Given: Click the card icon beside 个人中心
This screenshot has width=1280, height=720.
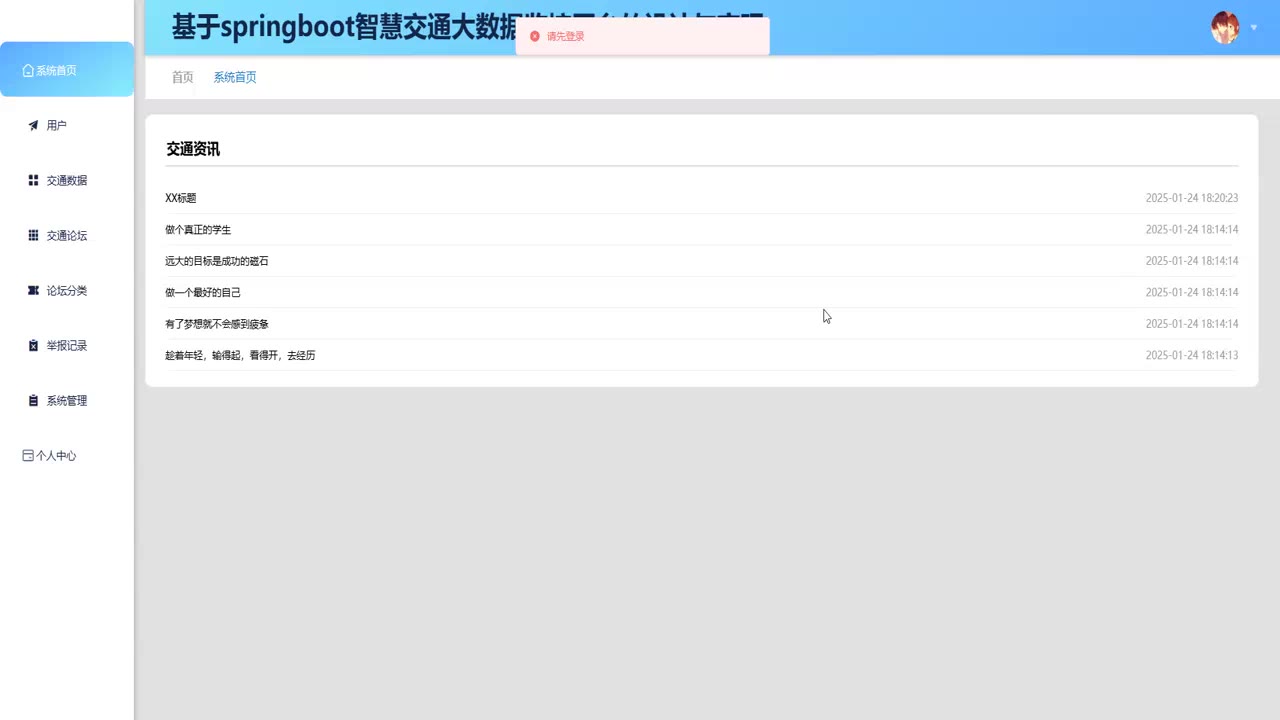Looking at the screenshot, I should [28, 455].
